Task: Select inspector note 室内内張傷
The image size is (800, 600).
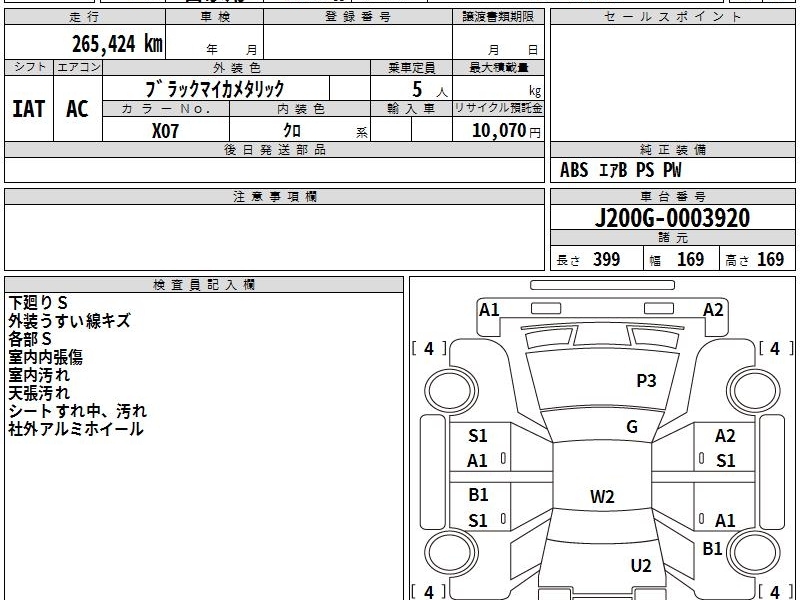Action: [45, 357]
